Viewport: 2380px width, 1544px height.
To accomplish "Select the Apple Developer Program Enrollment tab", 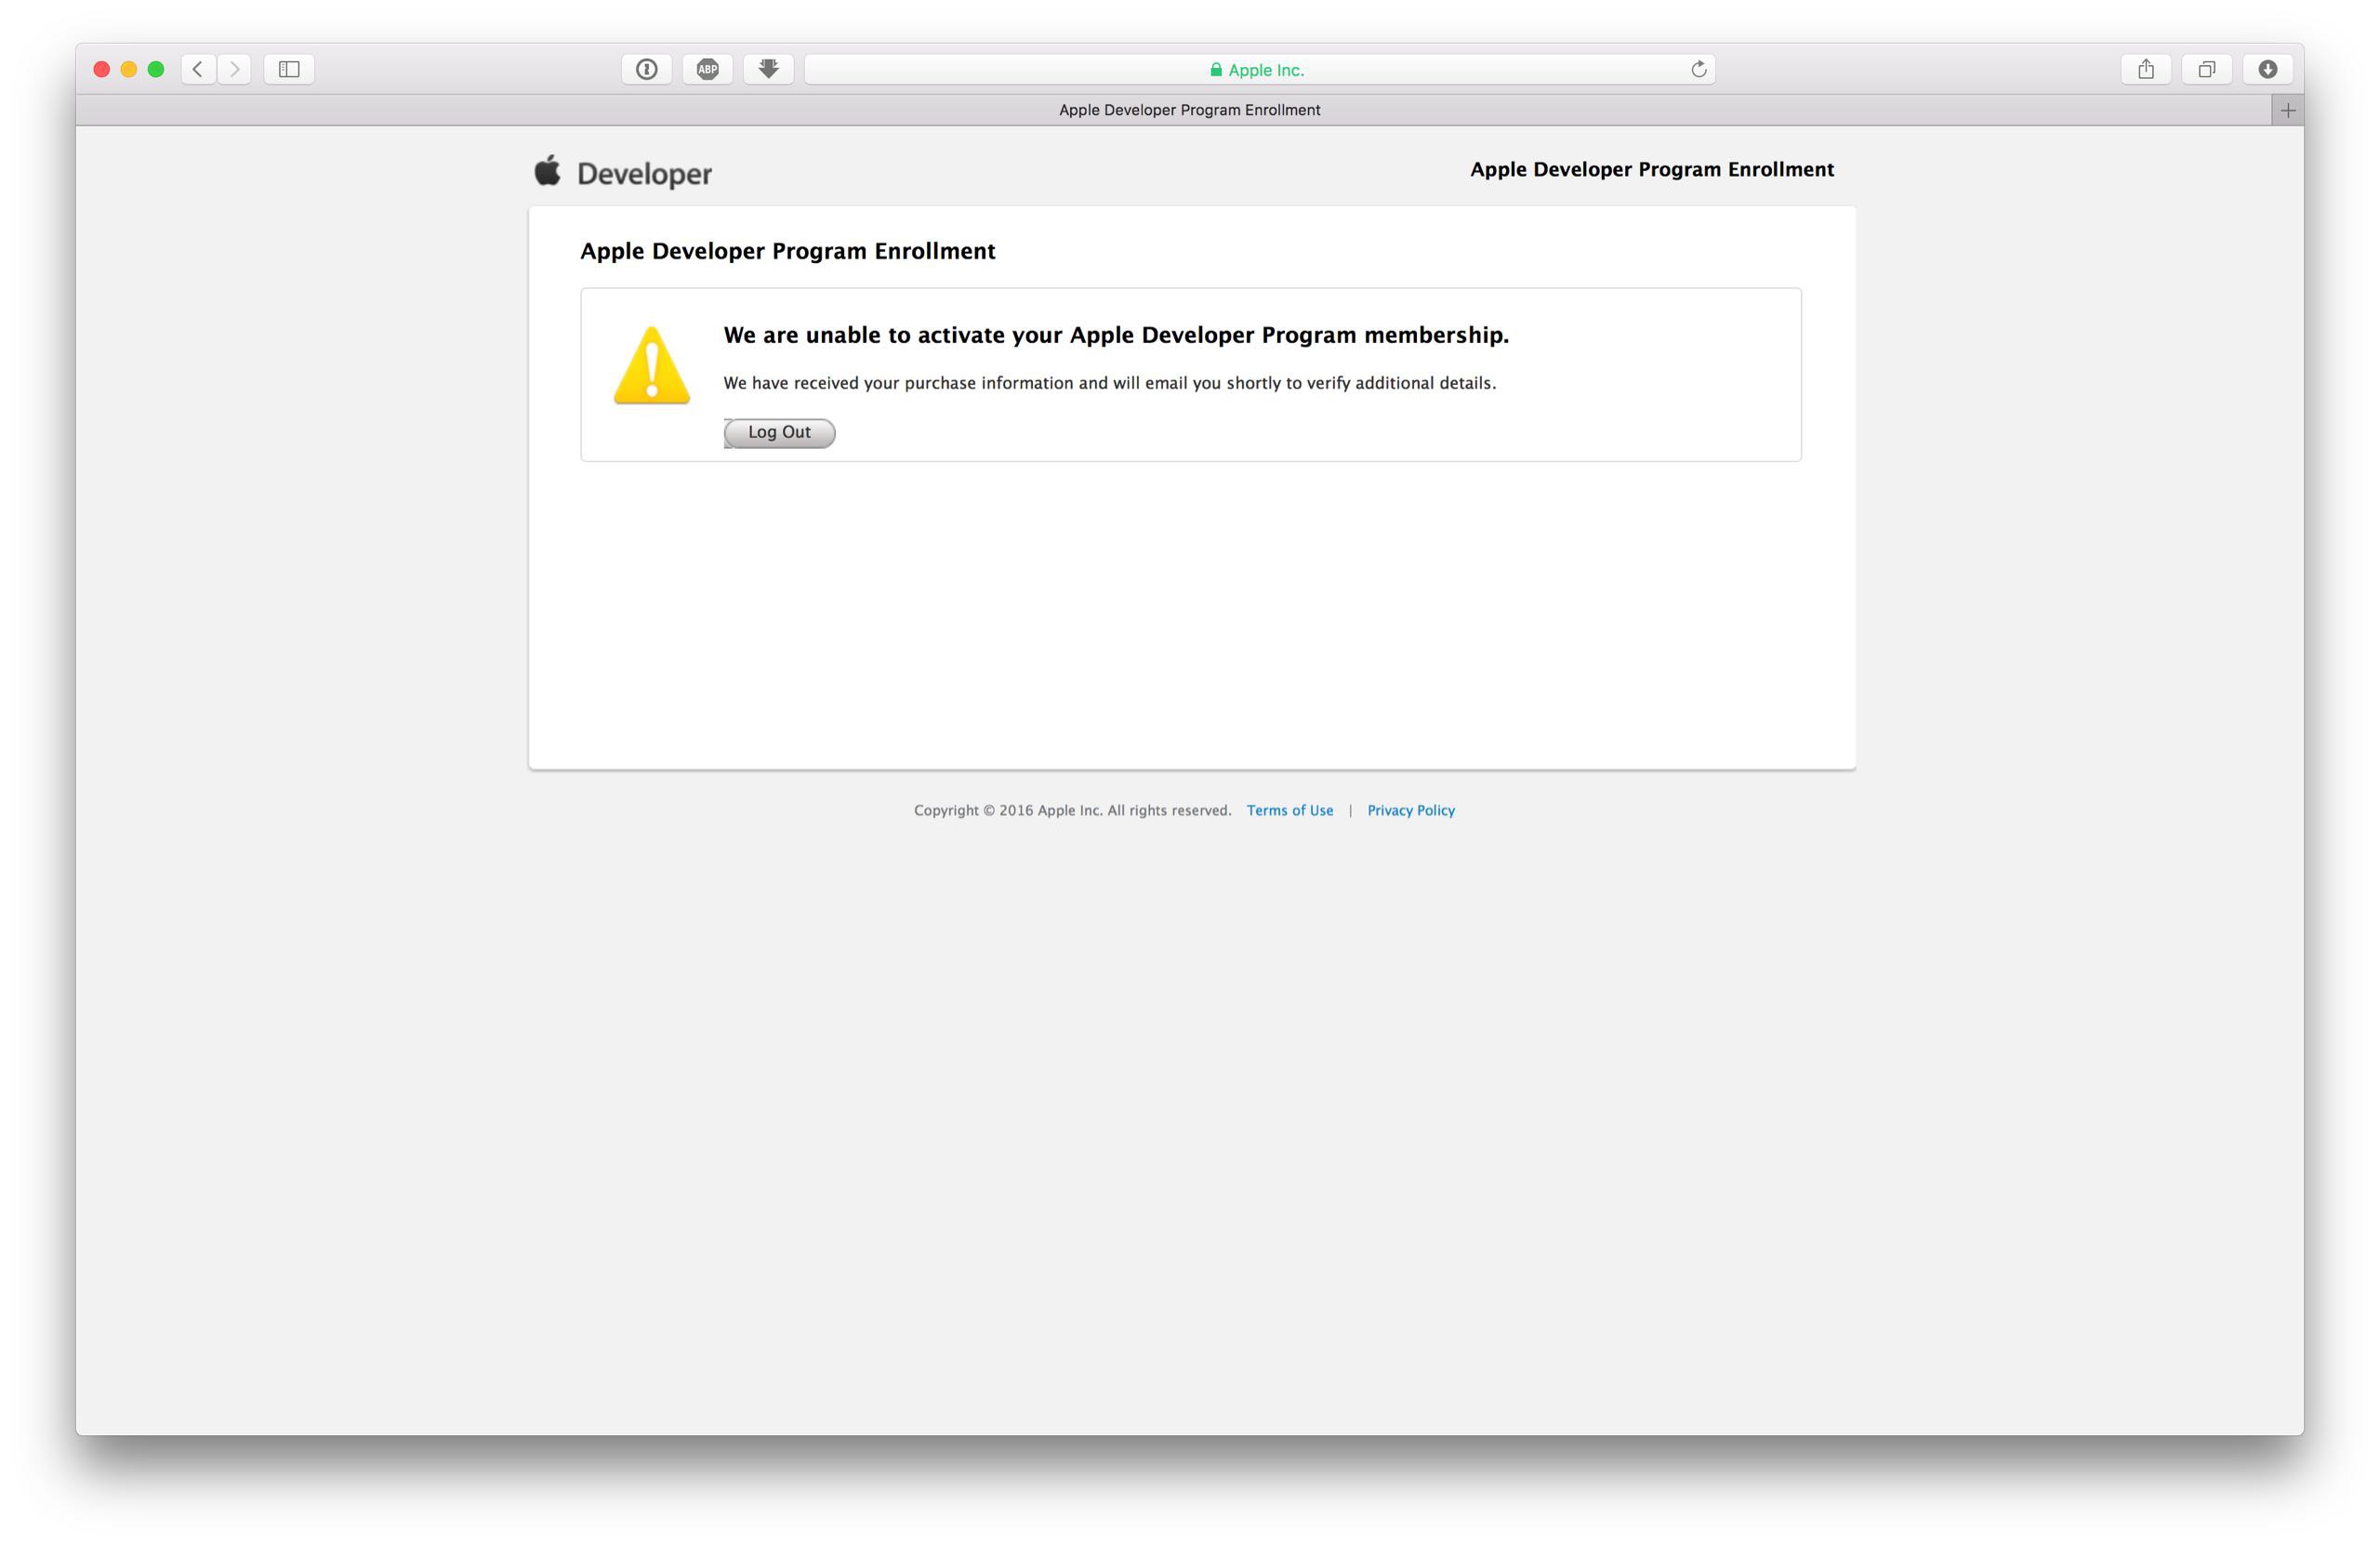I will [x=1189, y=110].
